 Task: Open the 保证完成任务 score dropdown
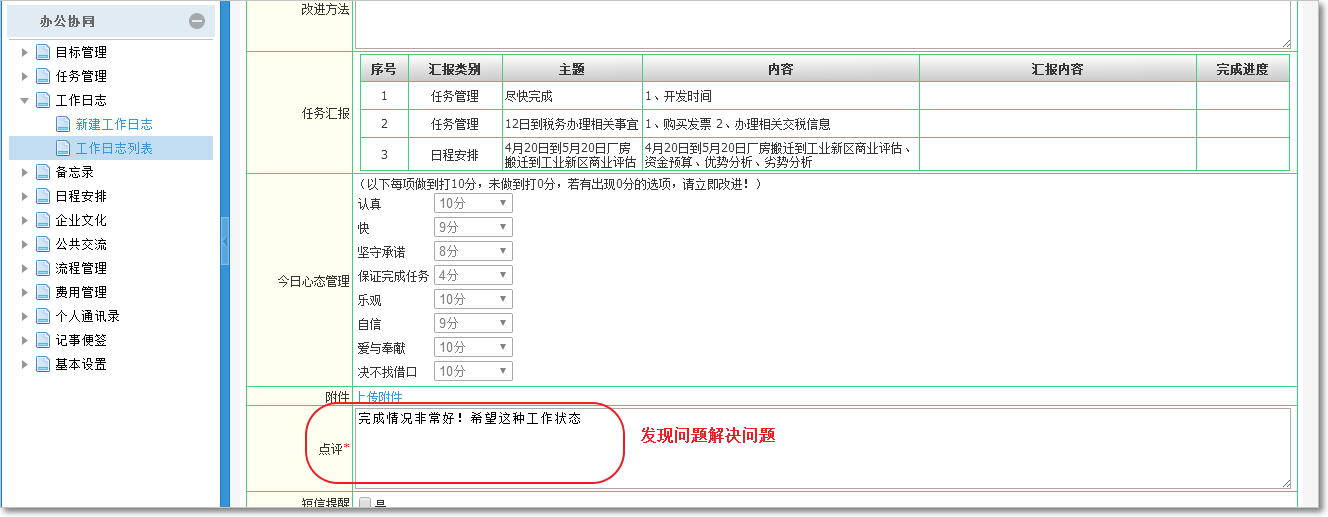coord(473,276)
